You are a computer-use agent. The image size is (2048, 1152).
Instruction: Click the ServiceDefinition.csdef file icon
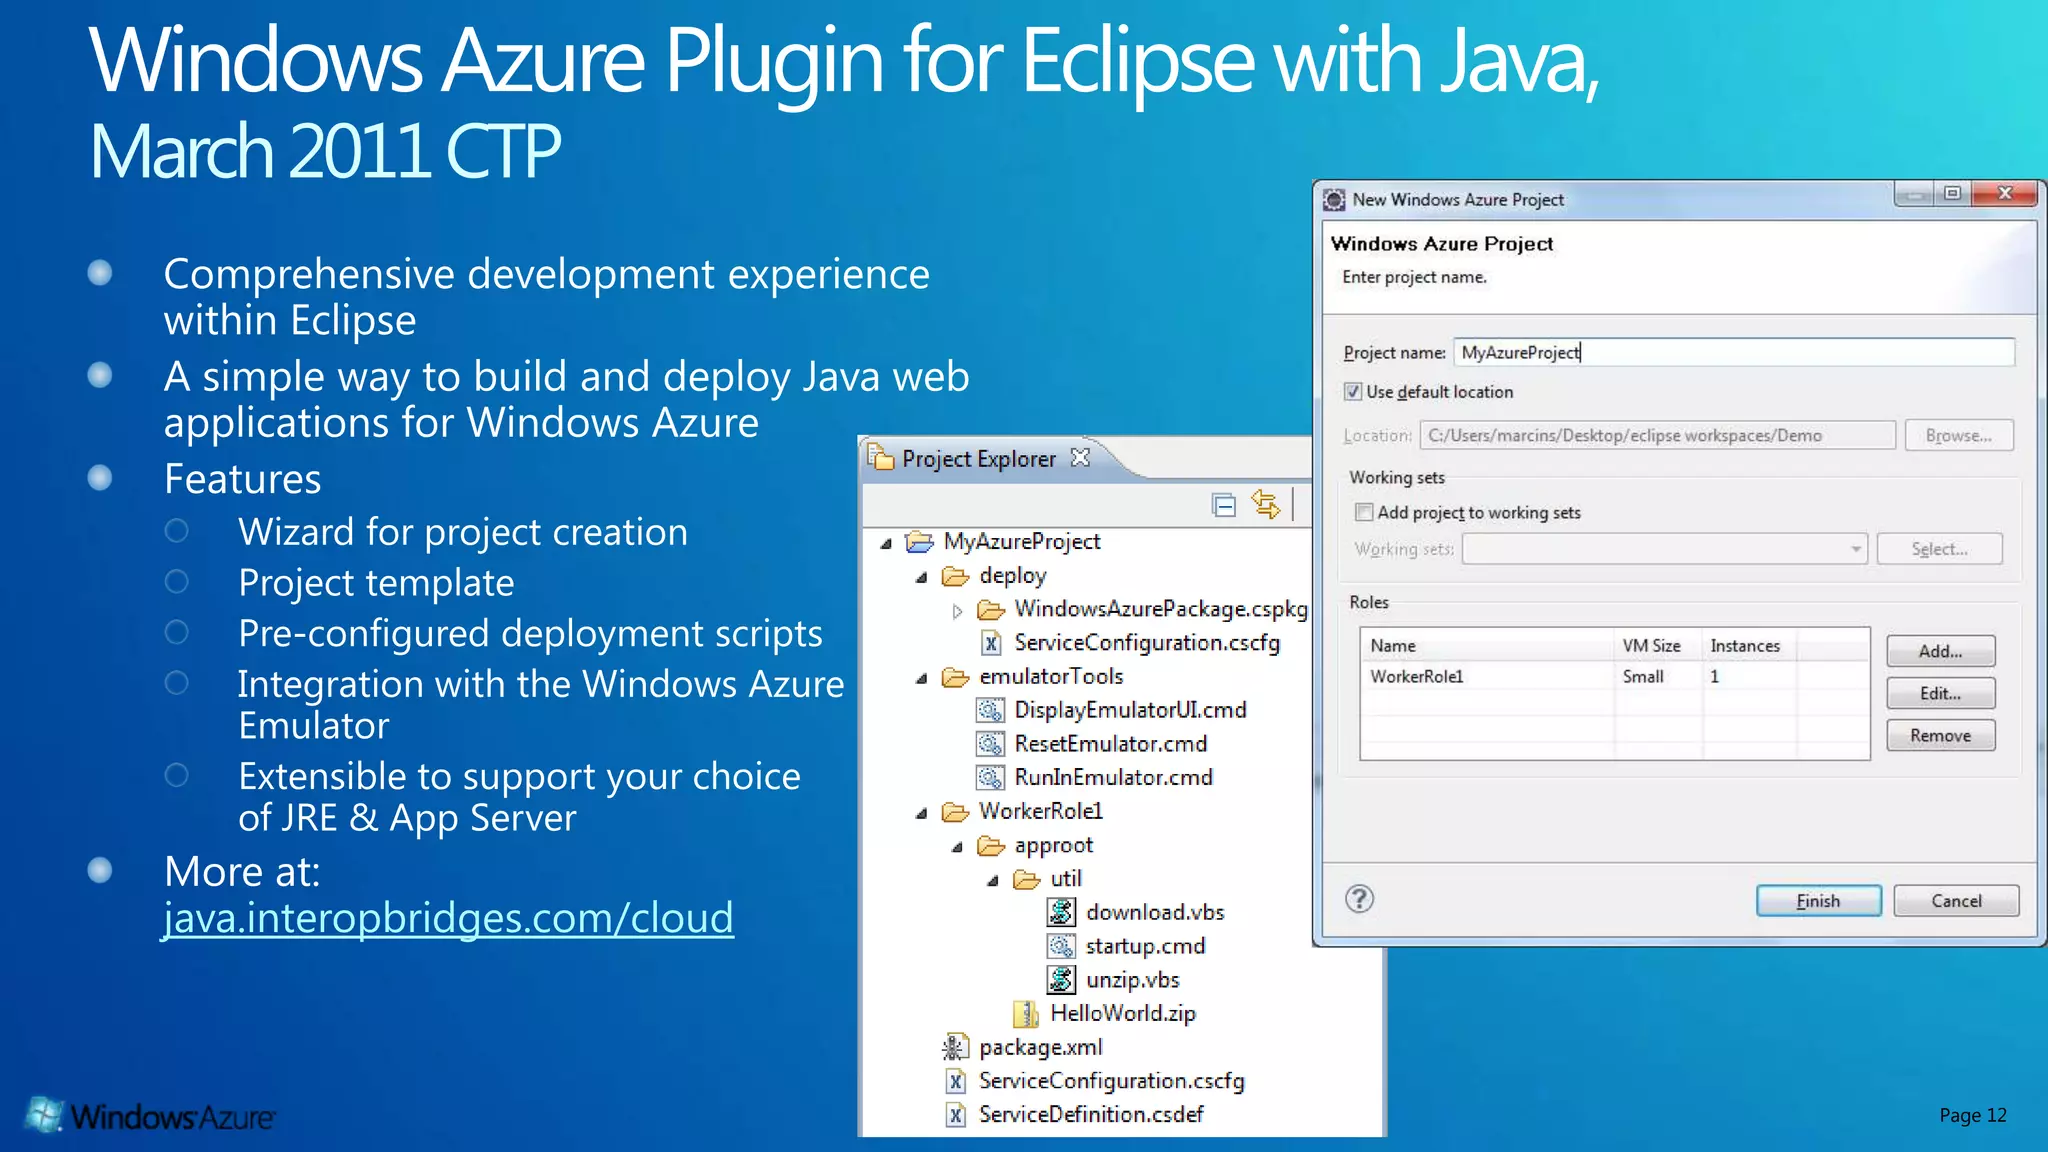pyautogui.click(x=956, y=1115)
